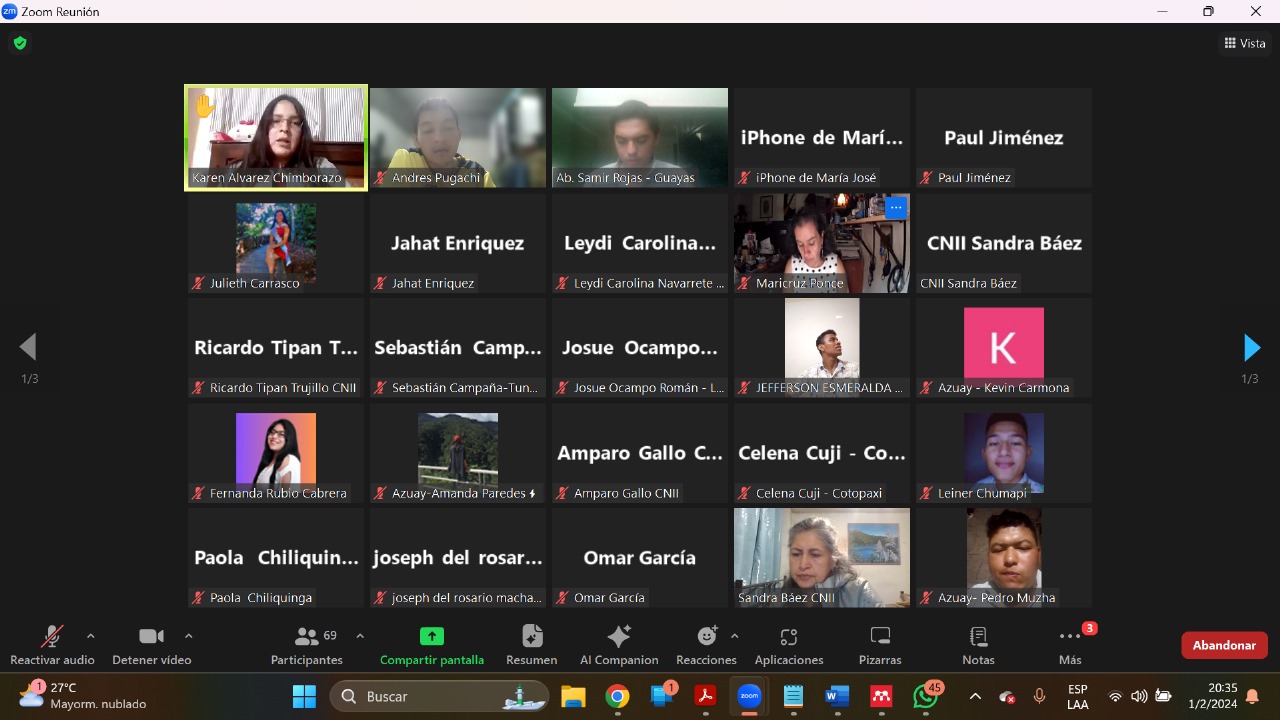Viewport: 1280px width, 720px height.
Task: Toggle the Participantes list panel
Action: coord(307,645)
